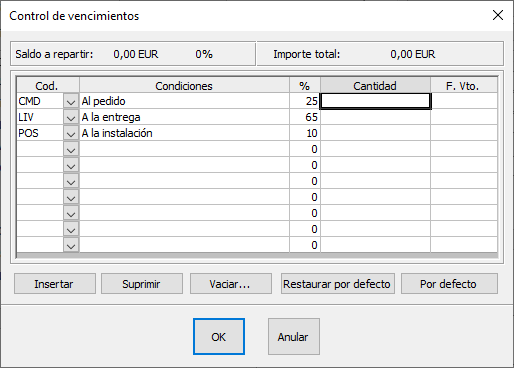514x368 pixels.
Task: Select the F. Vto. cell for A la entrega
Action: point(464,117)
